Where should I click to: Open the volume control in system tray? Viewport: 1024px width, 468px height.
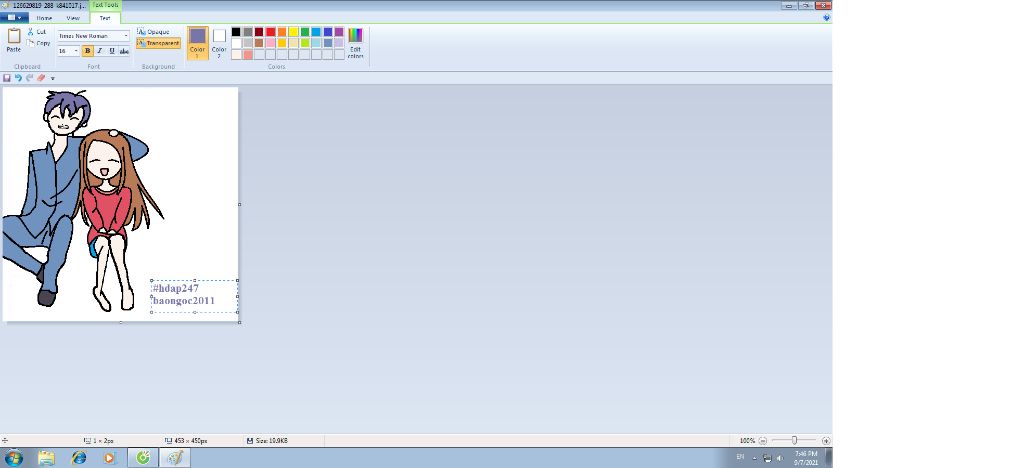click(x=780, y=458)
